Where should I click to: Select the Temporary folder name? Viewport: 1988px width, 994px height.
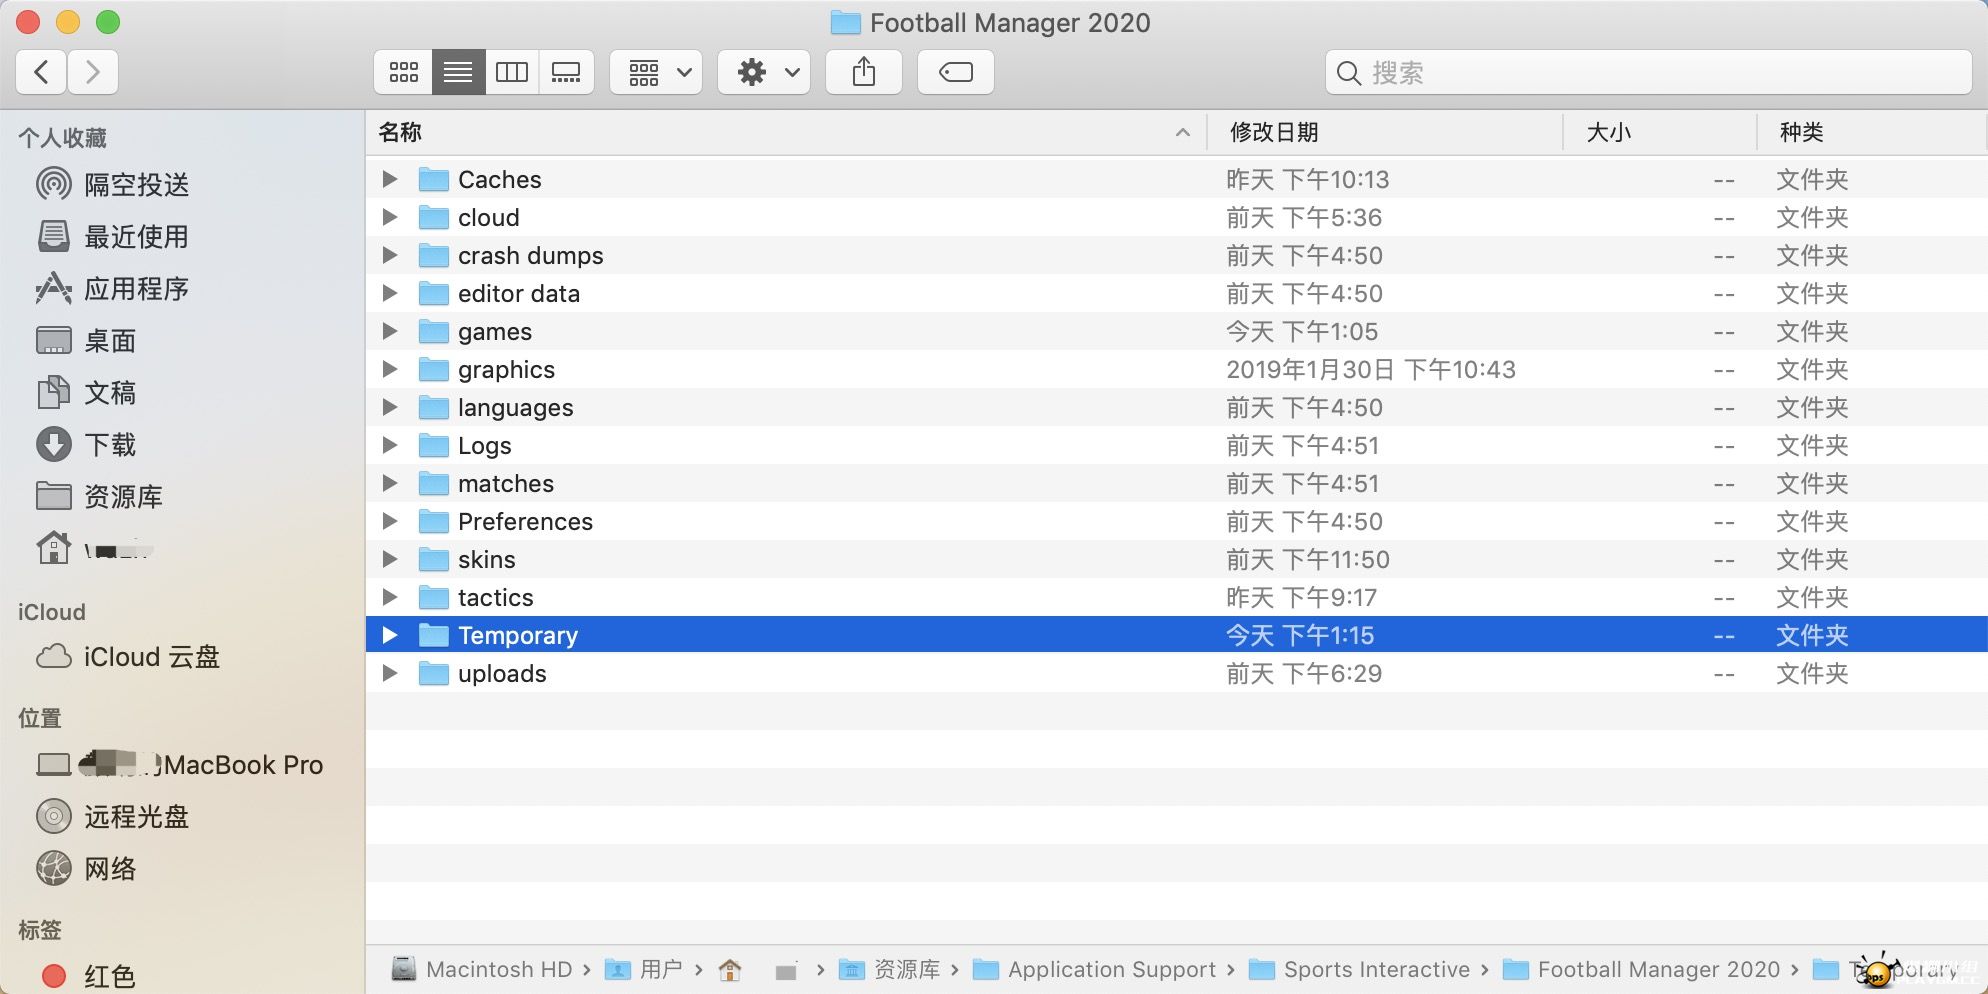click(x=518, y=636)
